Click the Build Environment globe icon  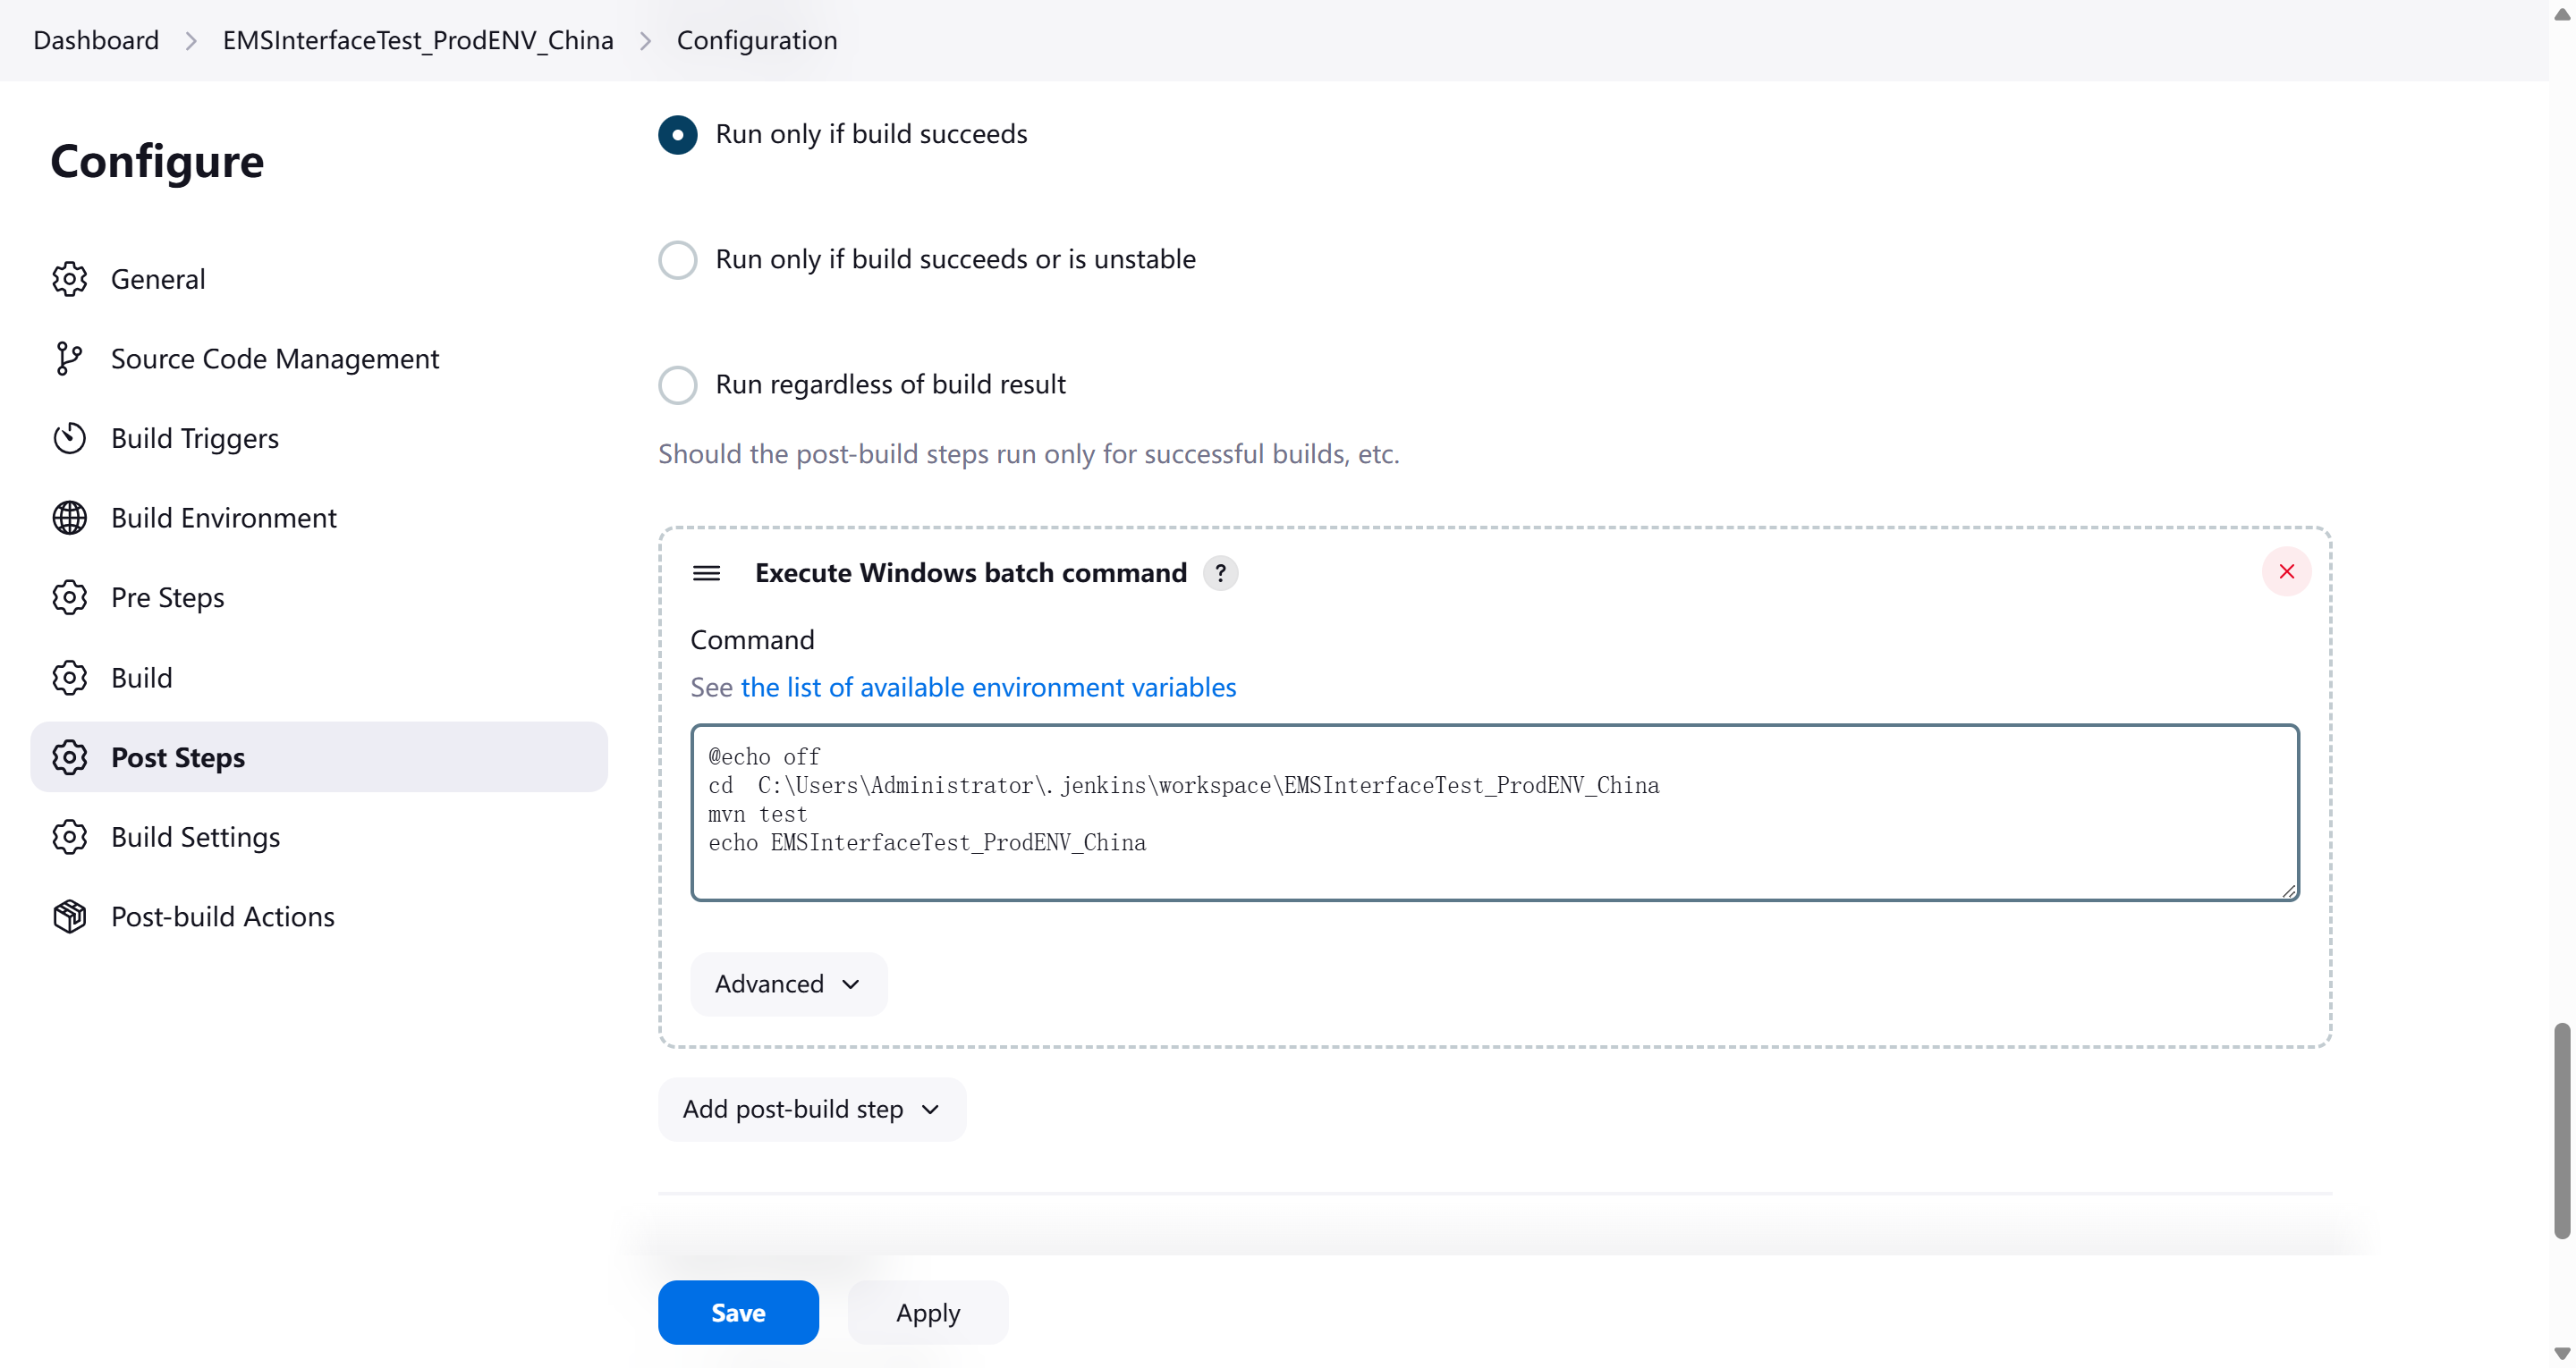point(69,518)
